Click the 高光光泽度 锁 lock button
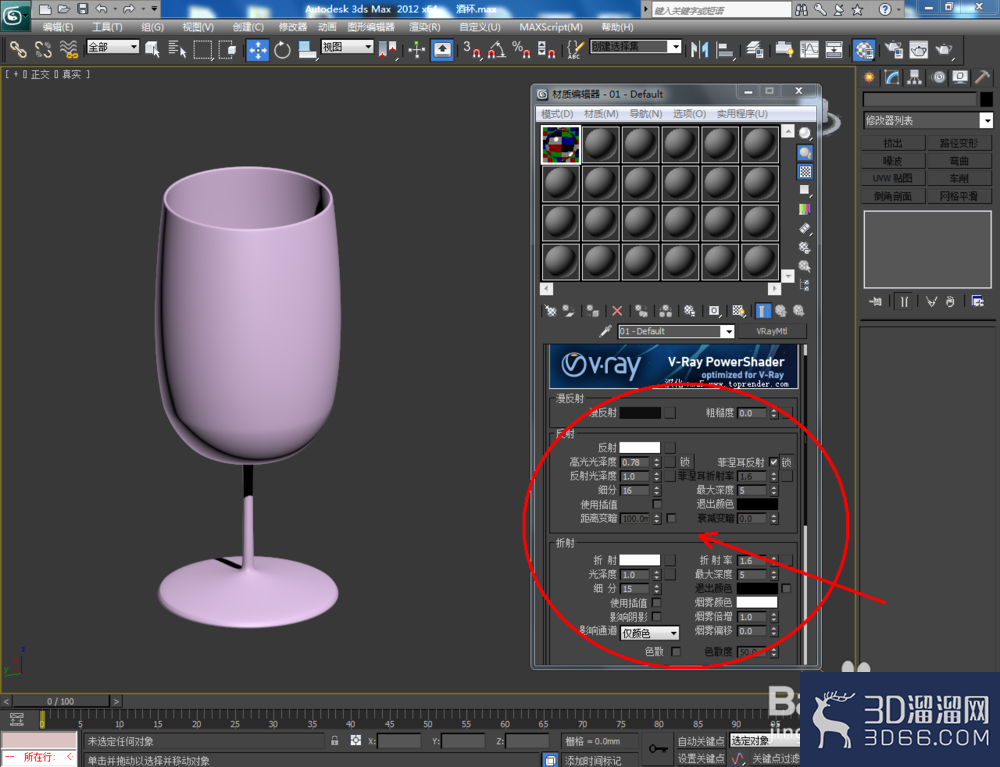The width and height of the screenshot is (1000, 767). coord(684,462)
